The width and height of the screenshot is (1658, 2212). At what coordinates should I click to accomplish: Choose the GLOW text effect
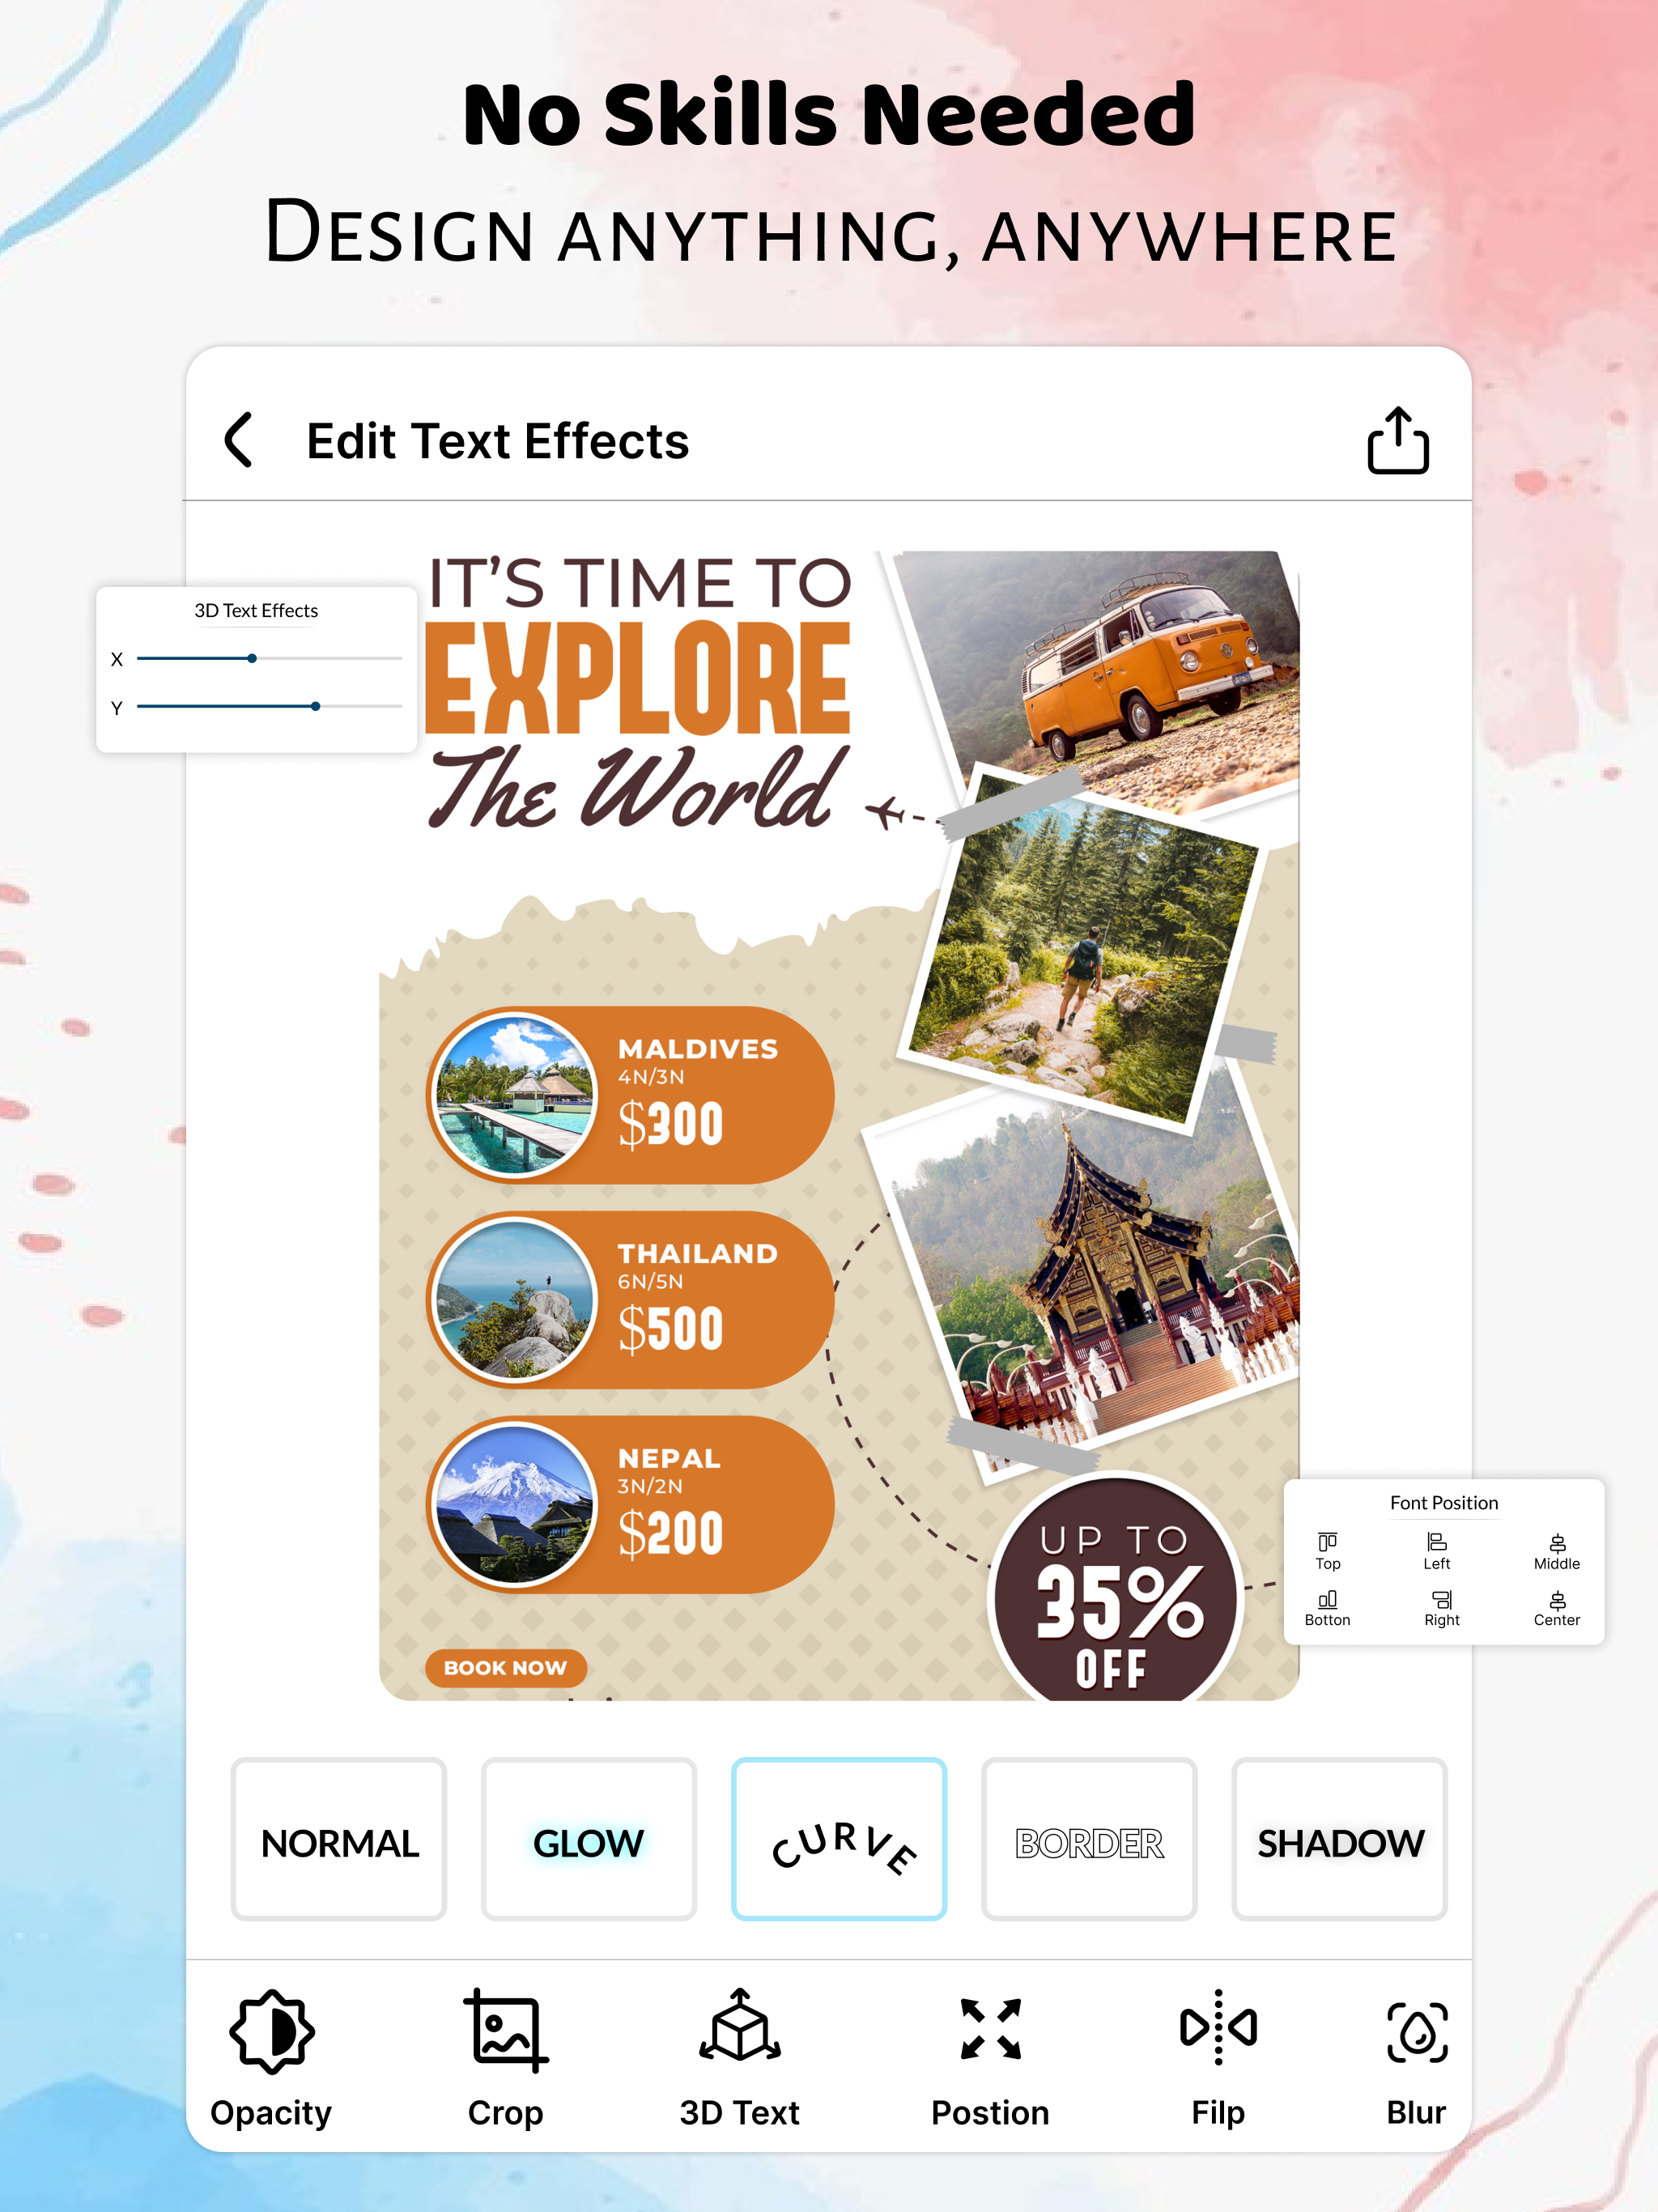589,1839
